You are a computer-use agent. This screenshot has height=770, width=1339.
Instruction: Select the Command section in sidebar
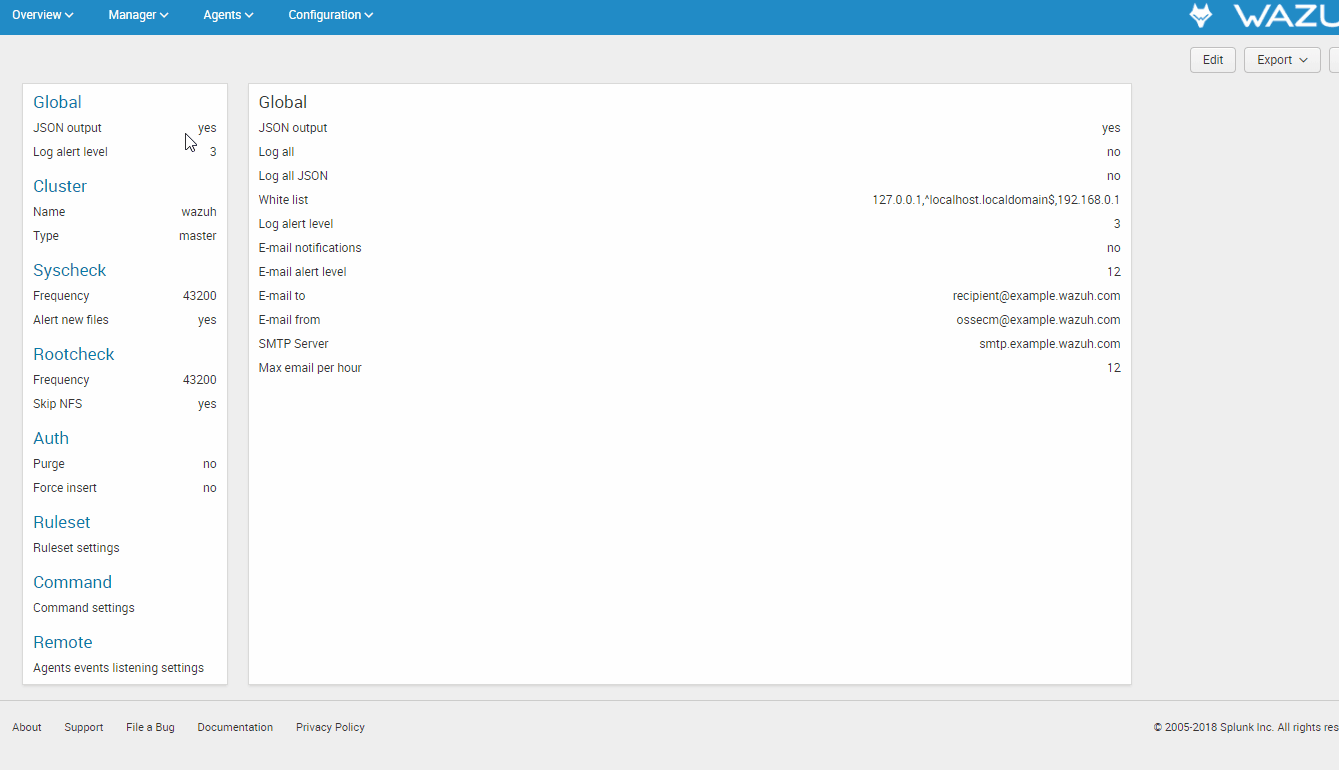72,582
